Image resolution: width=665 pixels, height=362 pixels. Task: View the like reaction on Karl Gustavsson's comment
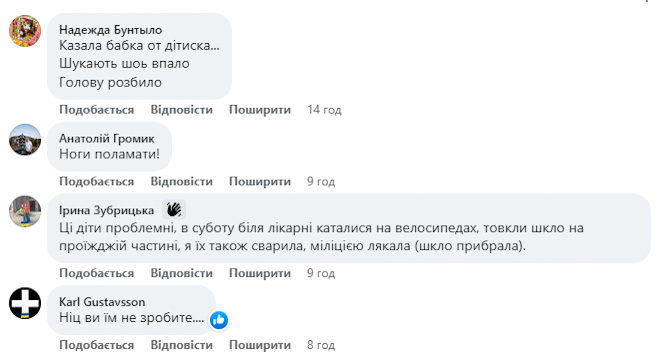(219, 320)
